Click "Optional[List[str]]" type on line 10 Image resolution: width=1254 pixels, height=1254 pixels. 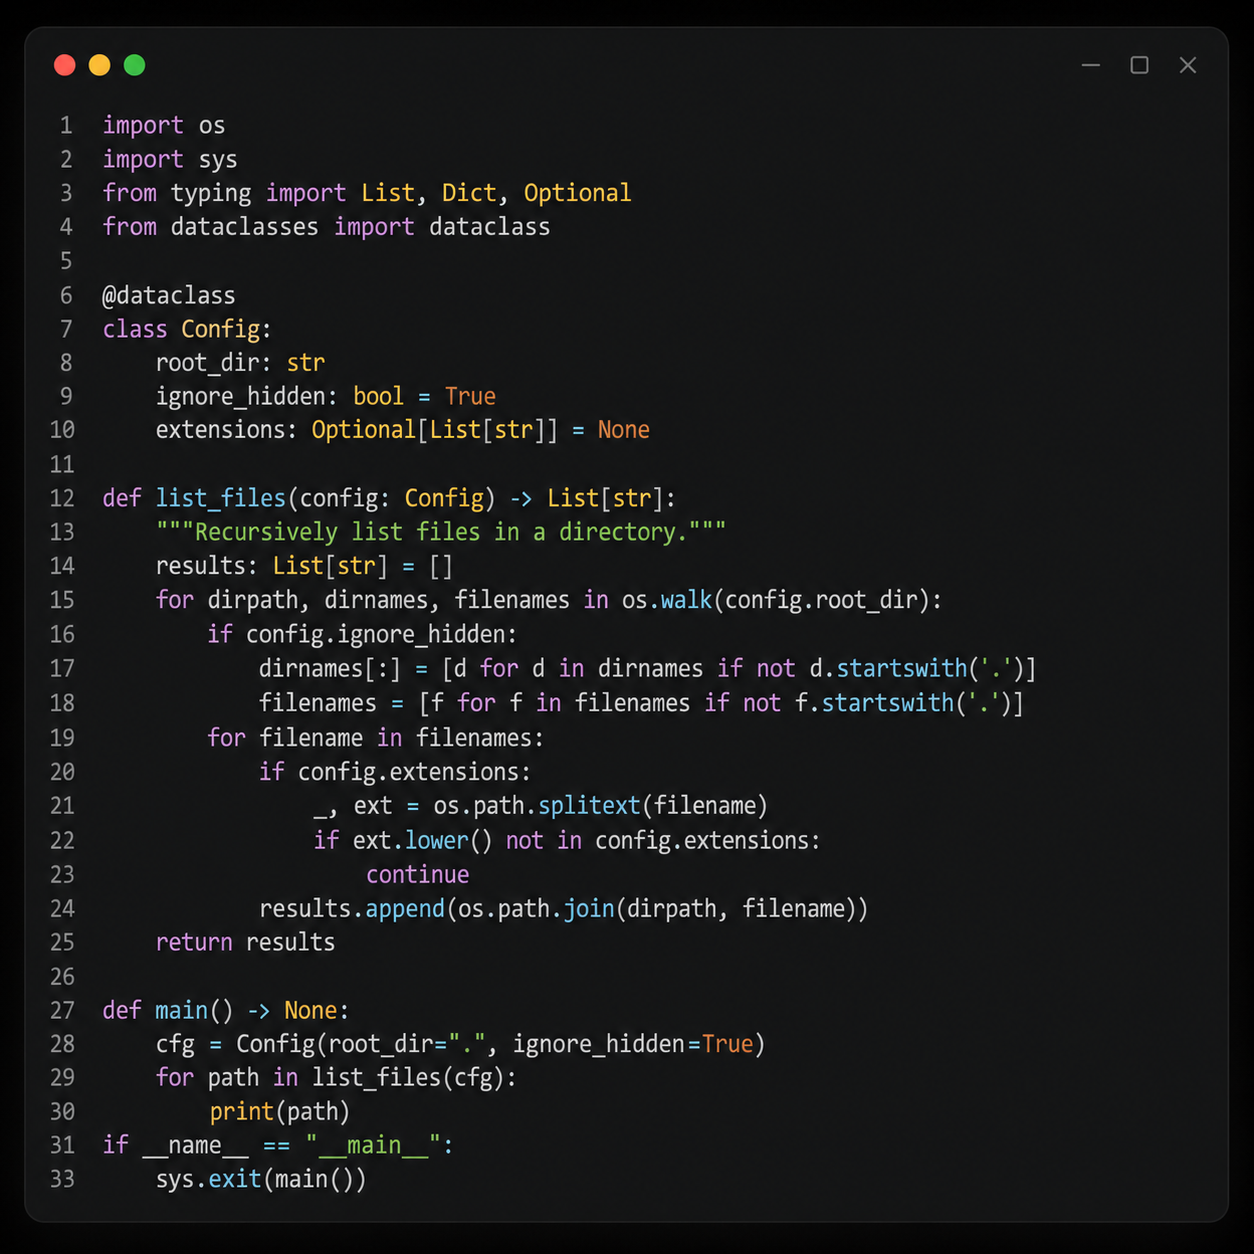pyautogui.click(x=435, y=430)
